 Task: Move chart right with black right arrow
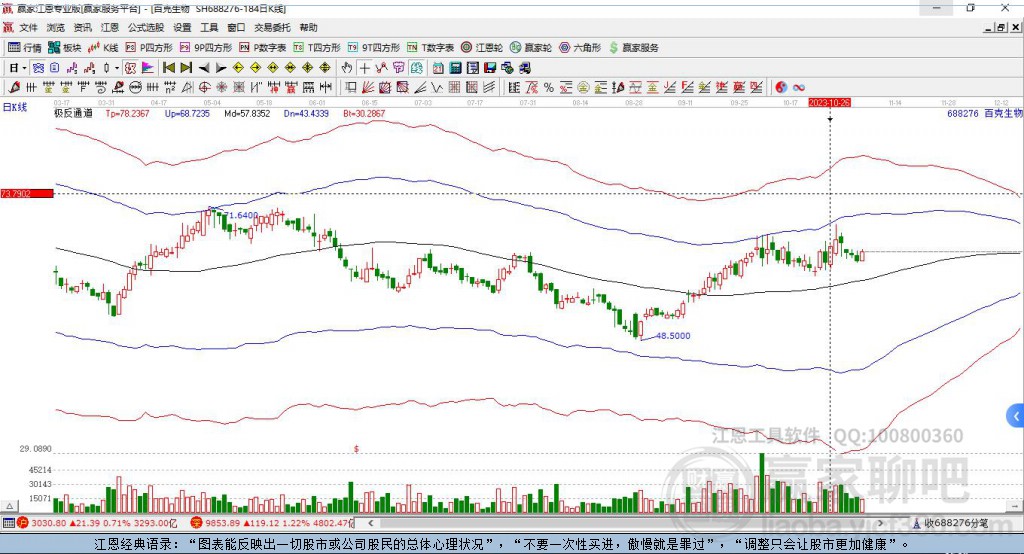(221, 68)
